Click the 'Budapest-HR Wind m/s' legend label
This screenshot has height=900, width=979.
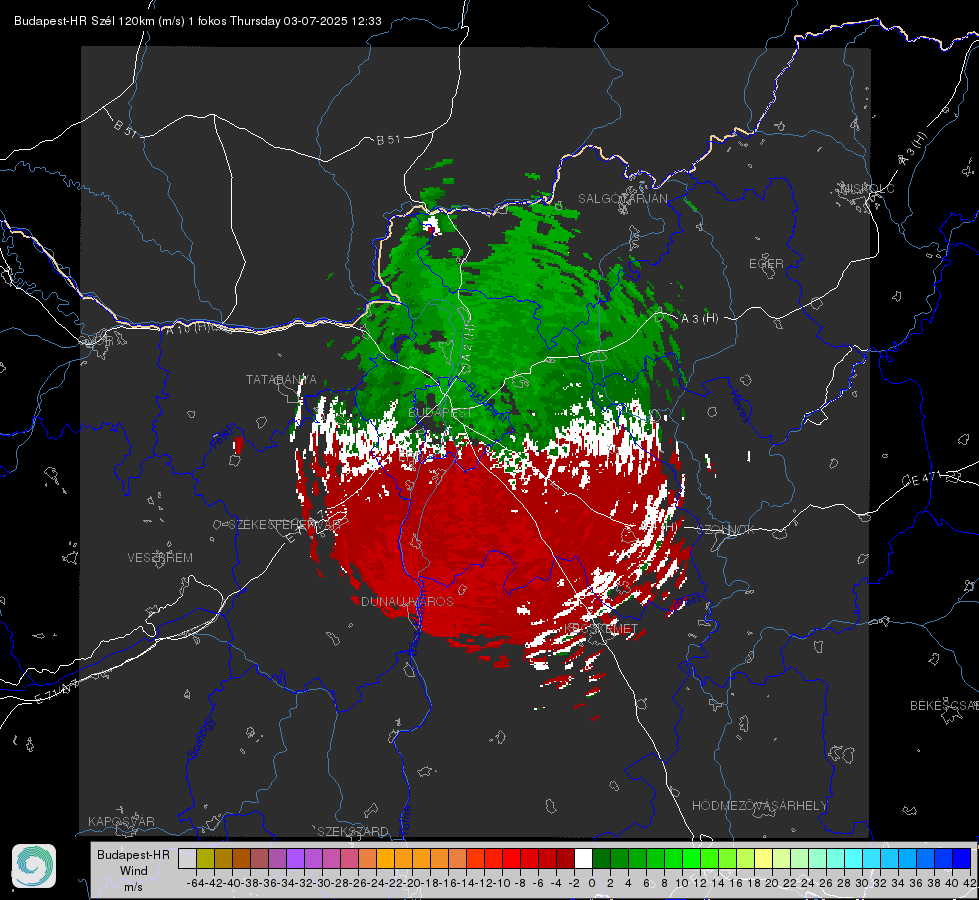[x=134, y=870]
